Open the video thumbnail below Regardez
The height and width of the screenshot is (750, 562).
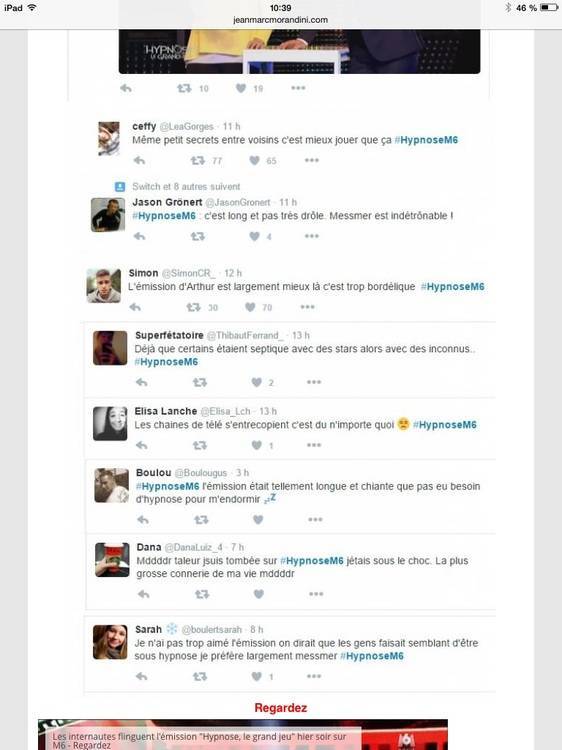tap(243, 735)
